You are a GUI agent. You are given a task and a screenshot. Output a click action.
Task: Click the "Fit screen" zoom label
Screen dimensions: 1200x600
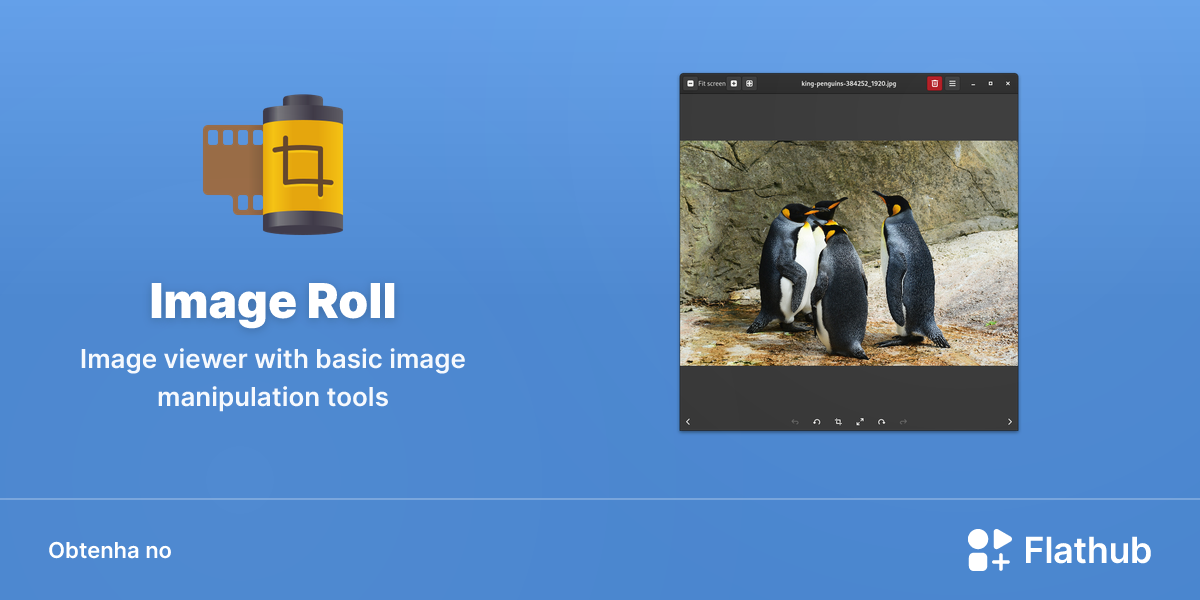click(x=712, y=84)
